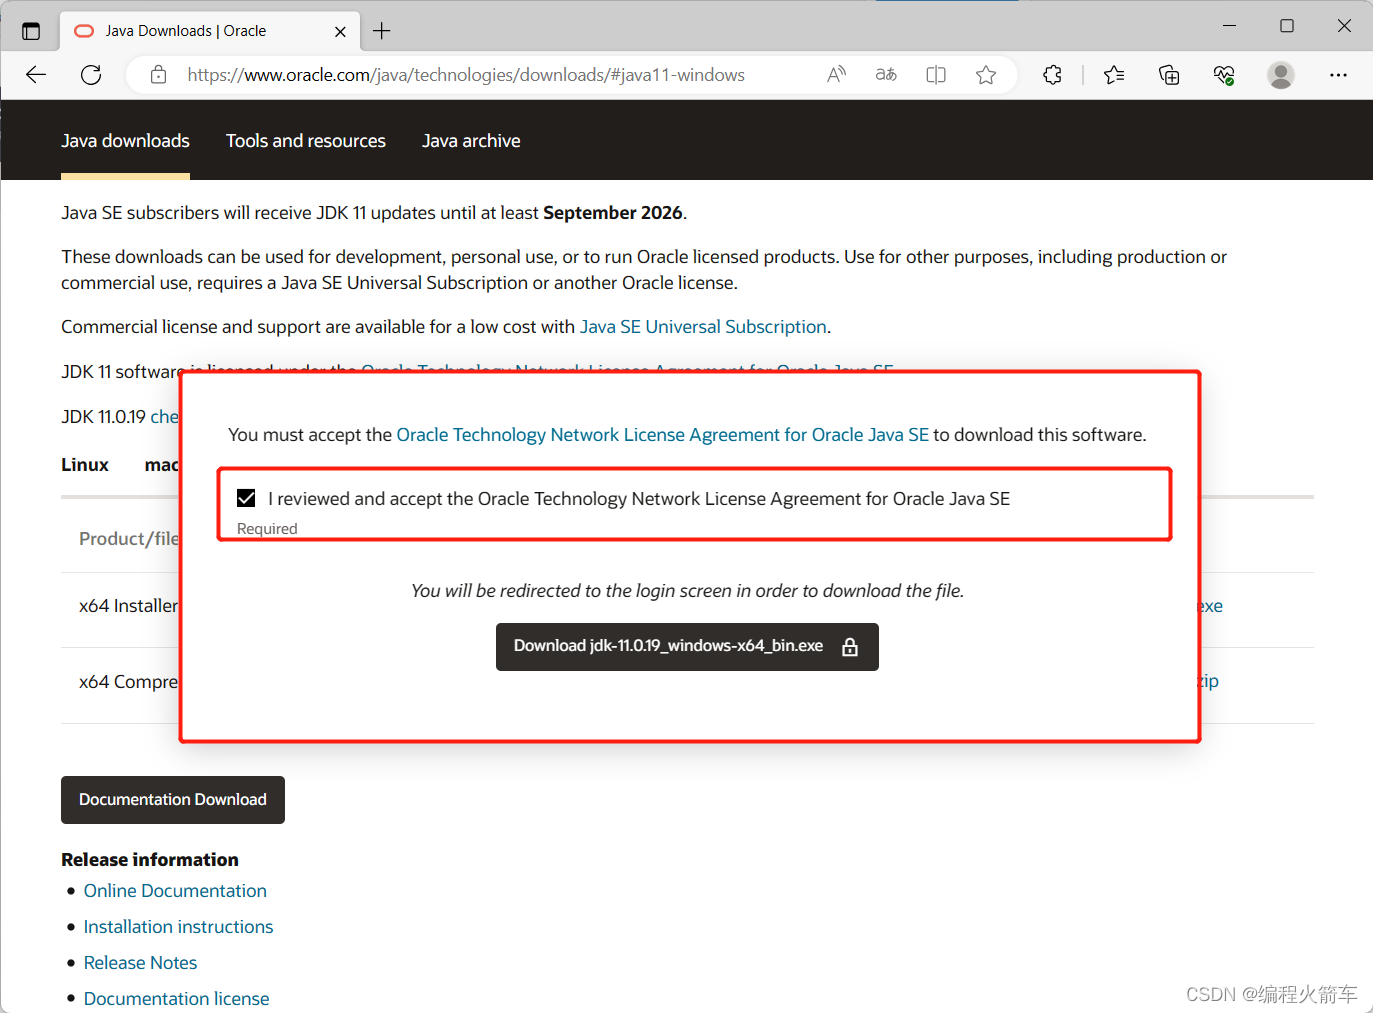Open Java archive tab

coord(471,141)
